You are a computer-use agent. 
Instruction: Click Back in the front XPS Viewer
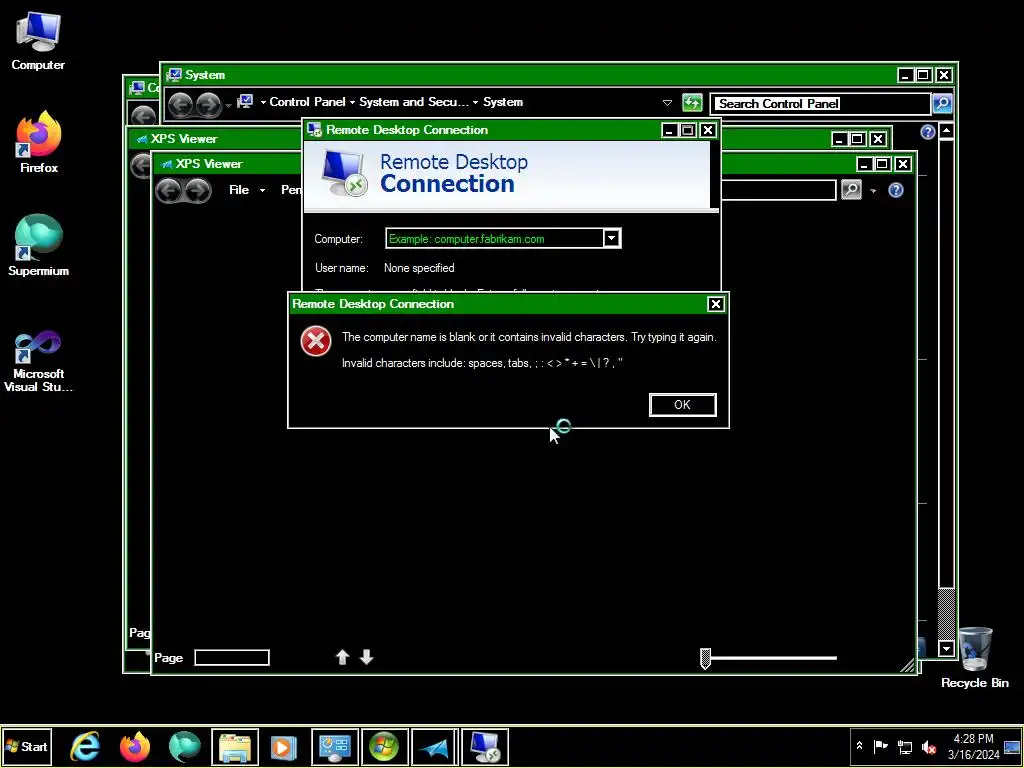tap(168, 191)
